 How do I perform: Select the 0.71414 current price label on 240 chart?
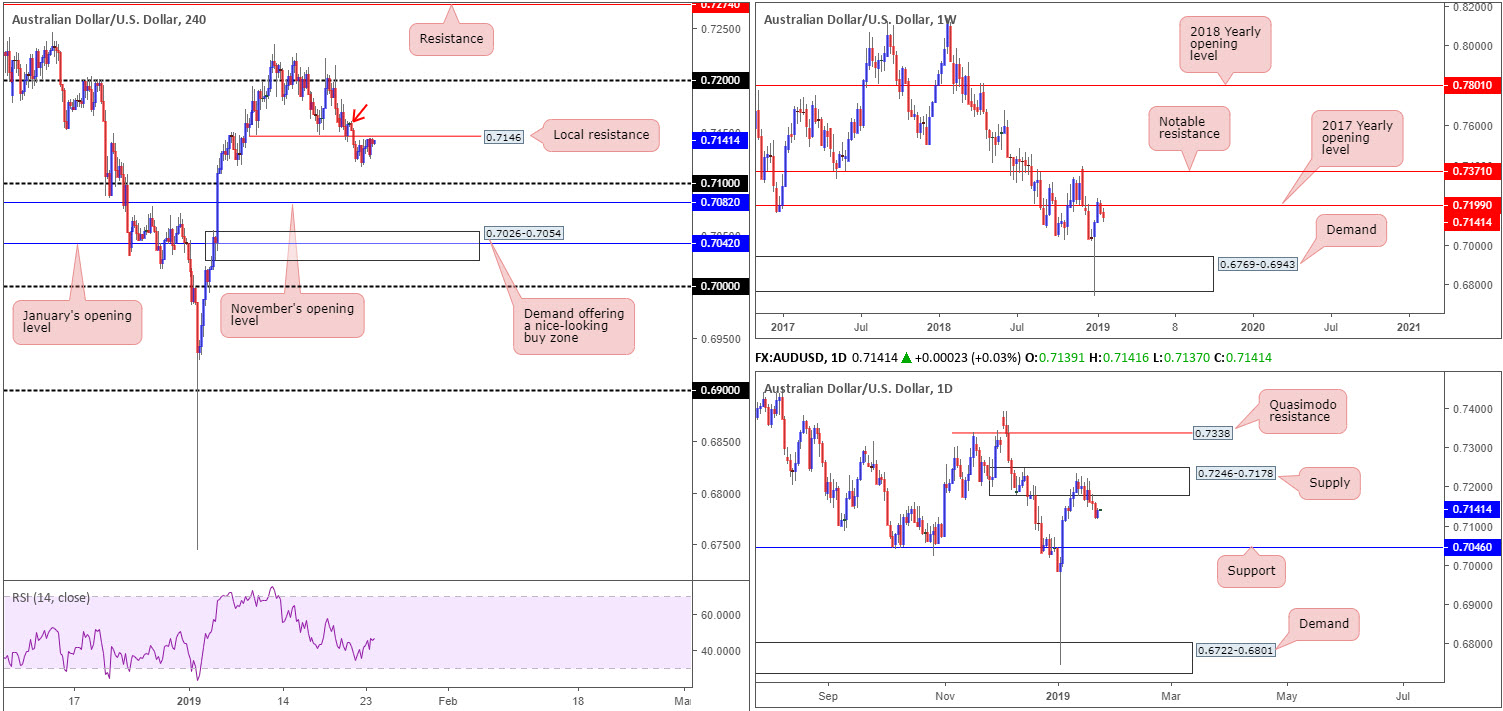720,141
